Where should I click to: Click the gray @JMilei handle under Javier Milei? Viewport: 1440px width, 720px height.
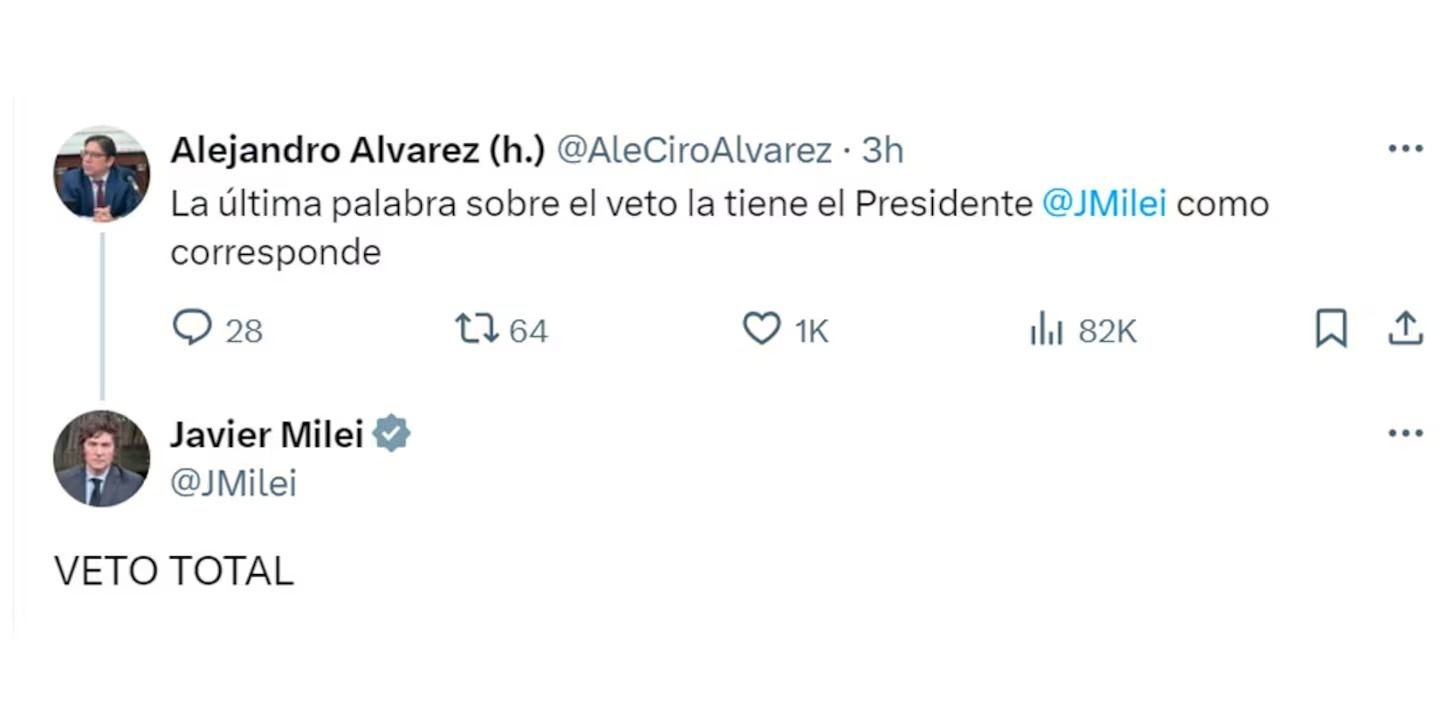[x=233, y=484]
